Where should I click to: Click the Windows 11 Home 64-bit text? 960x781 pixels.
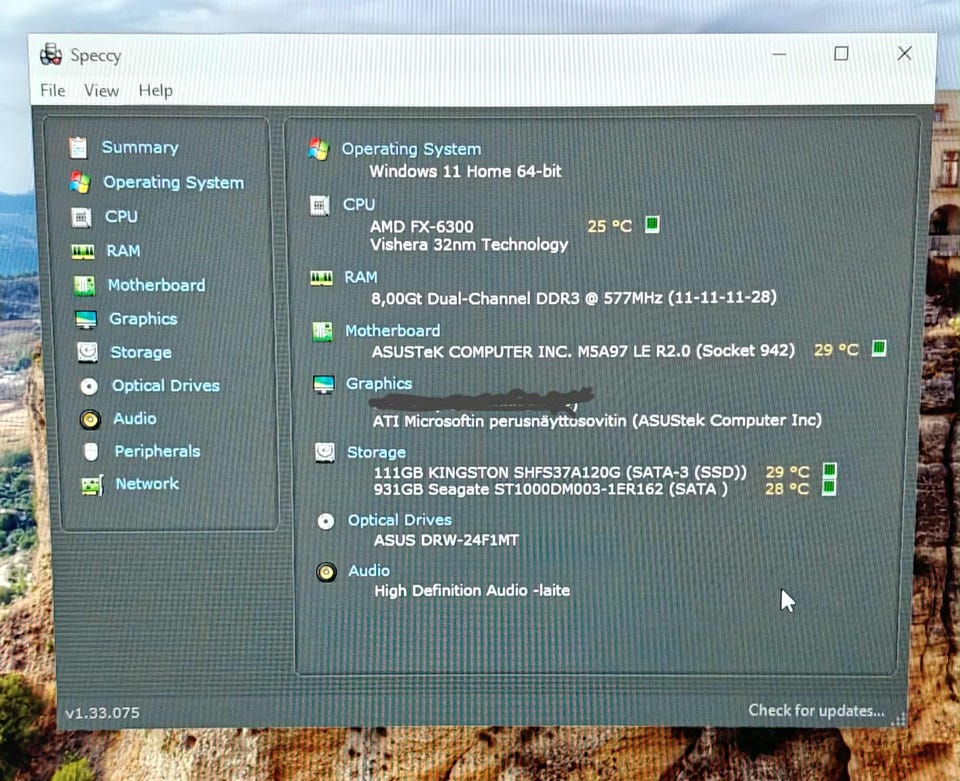[465, 171]
